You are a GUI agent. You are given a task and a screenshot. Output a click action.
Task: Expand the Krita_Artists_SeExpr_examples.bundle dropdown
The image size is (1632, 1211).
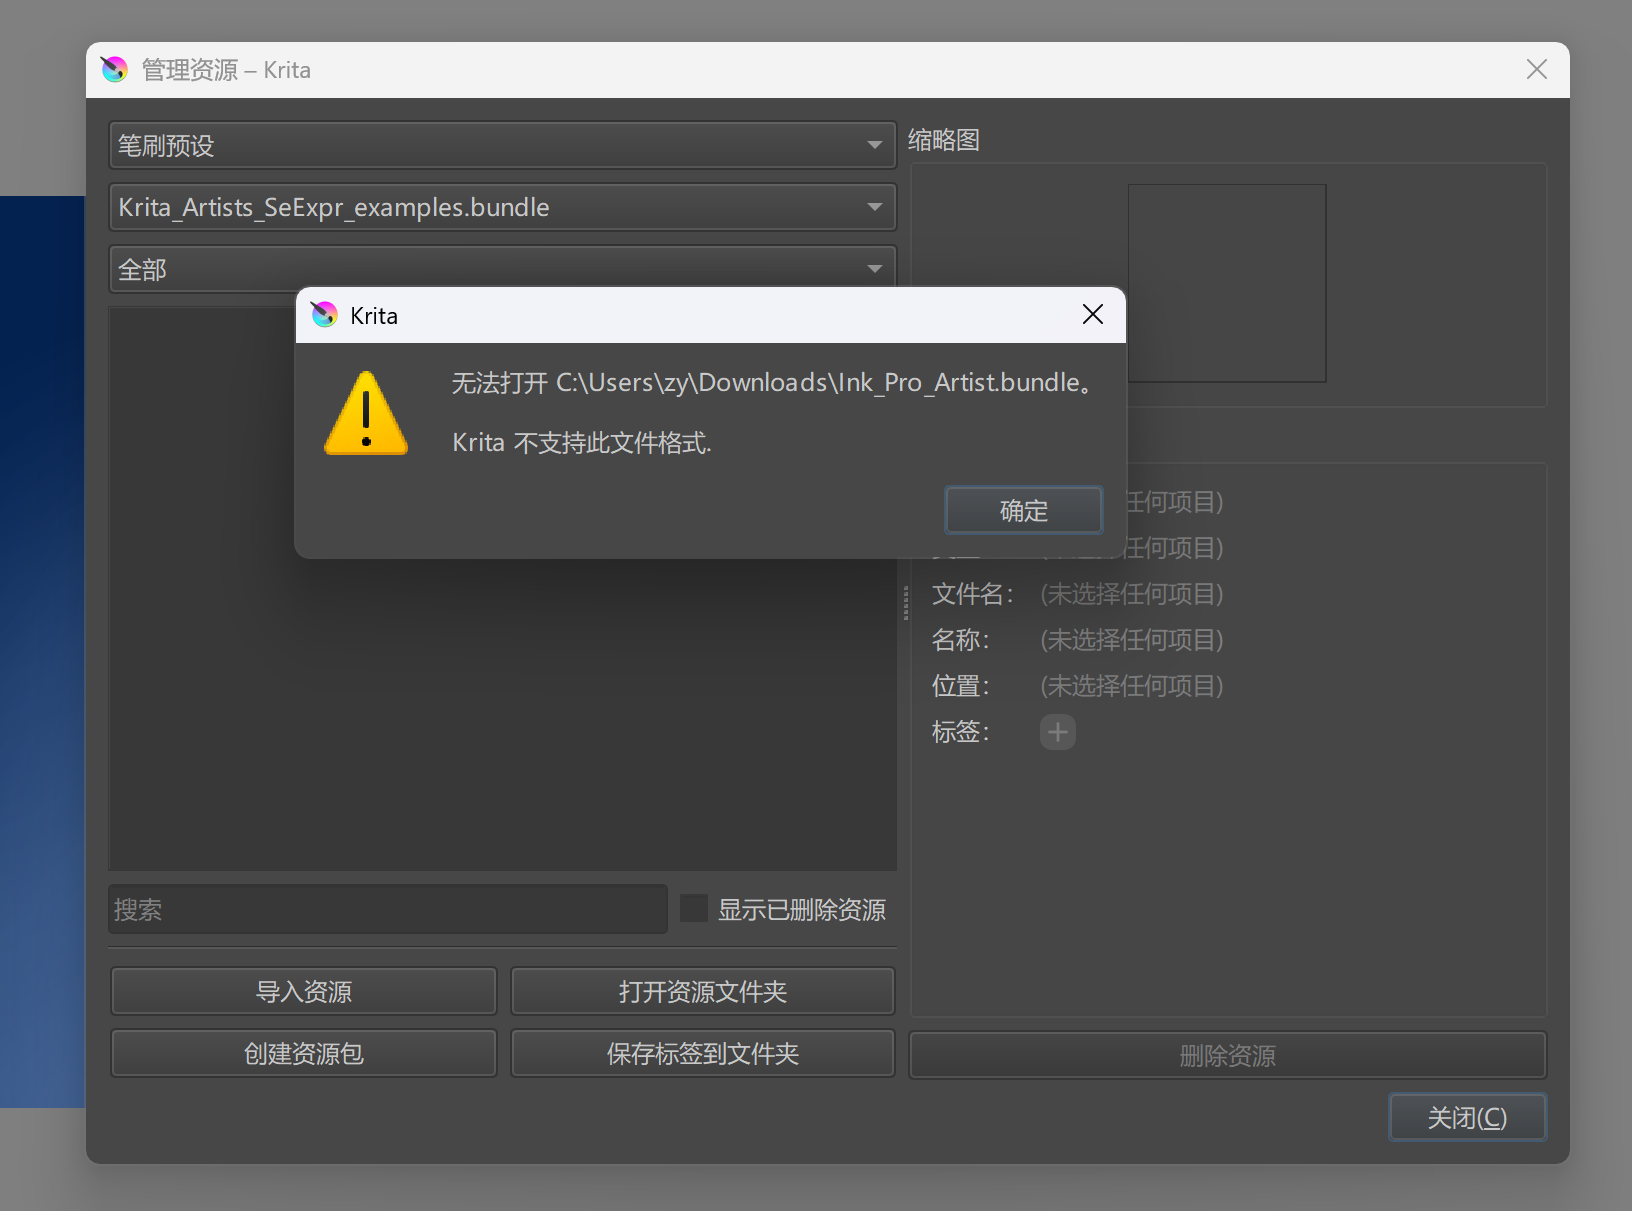click(x=502, y=207)
